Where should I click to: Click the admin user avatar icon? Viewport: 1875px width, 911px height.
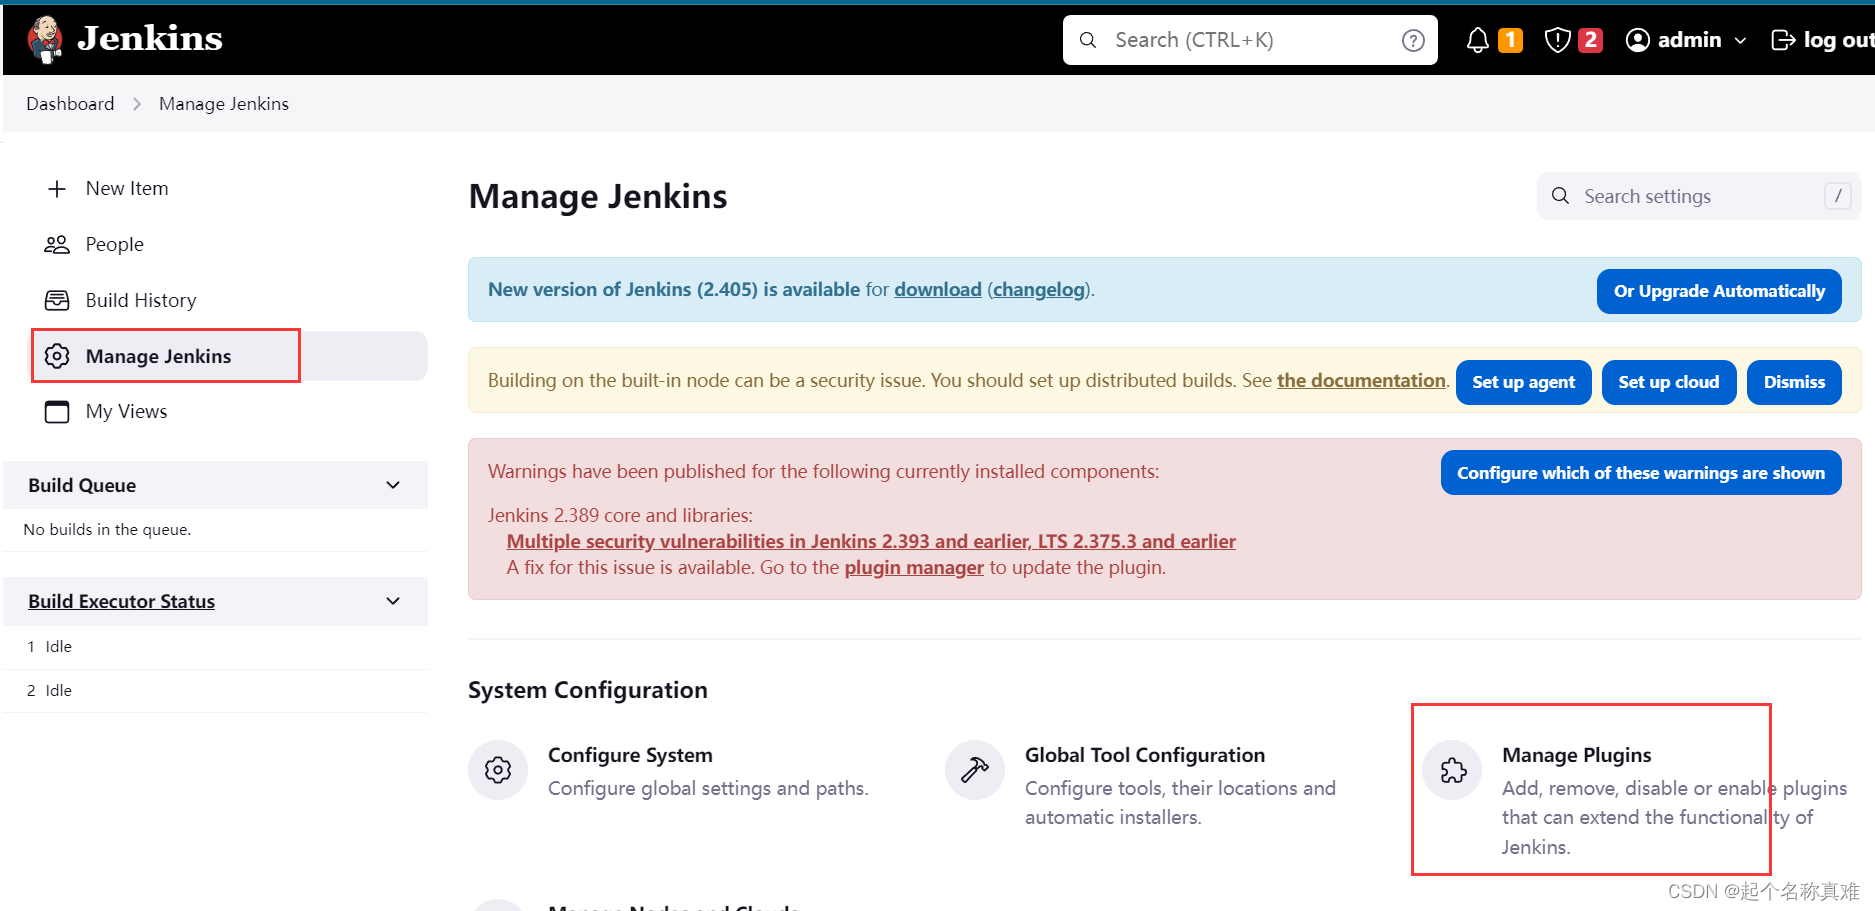[x=1637, y=40]
